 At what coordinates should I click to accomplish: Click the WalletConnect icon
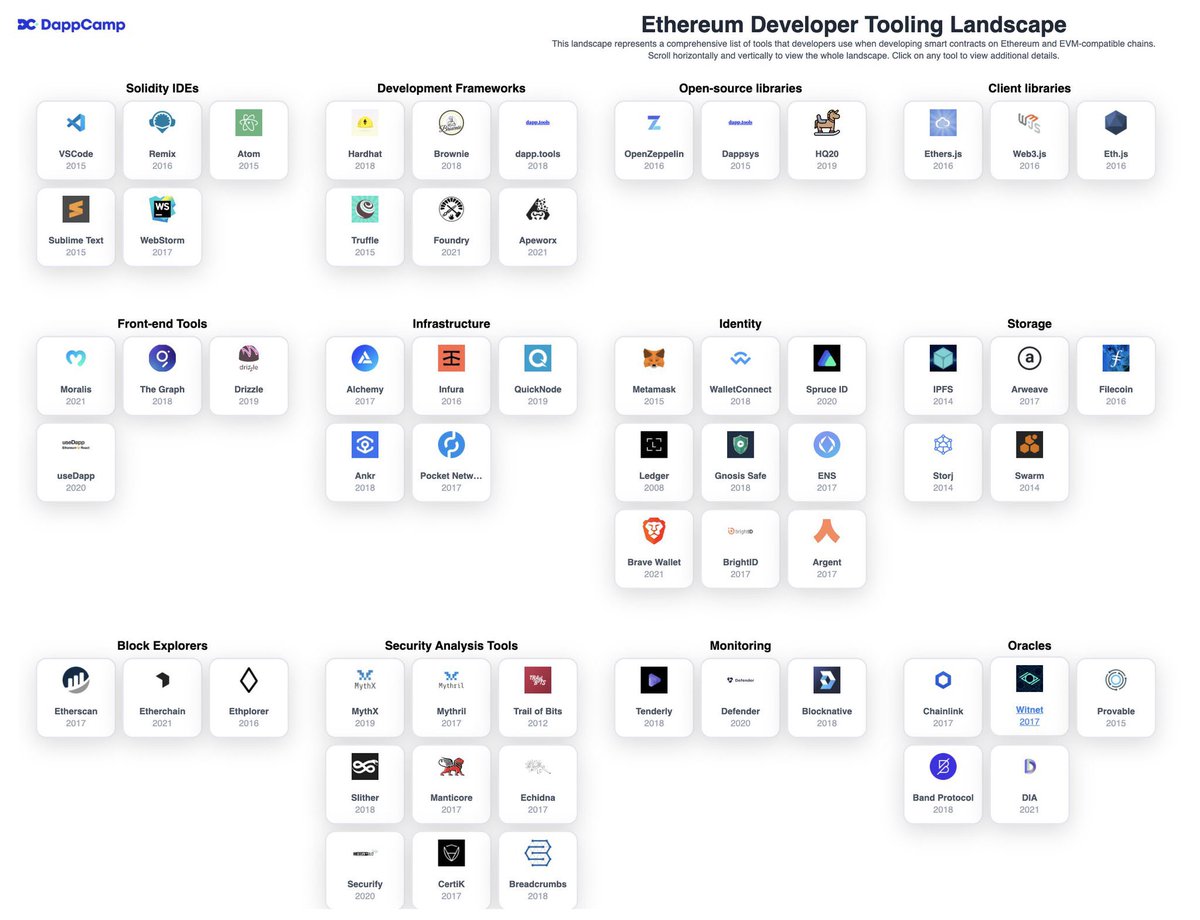pyautogui.click(x=741, y=358)
